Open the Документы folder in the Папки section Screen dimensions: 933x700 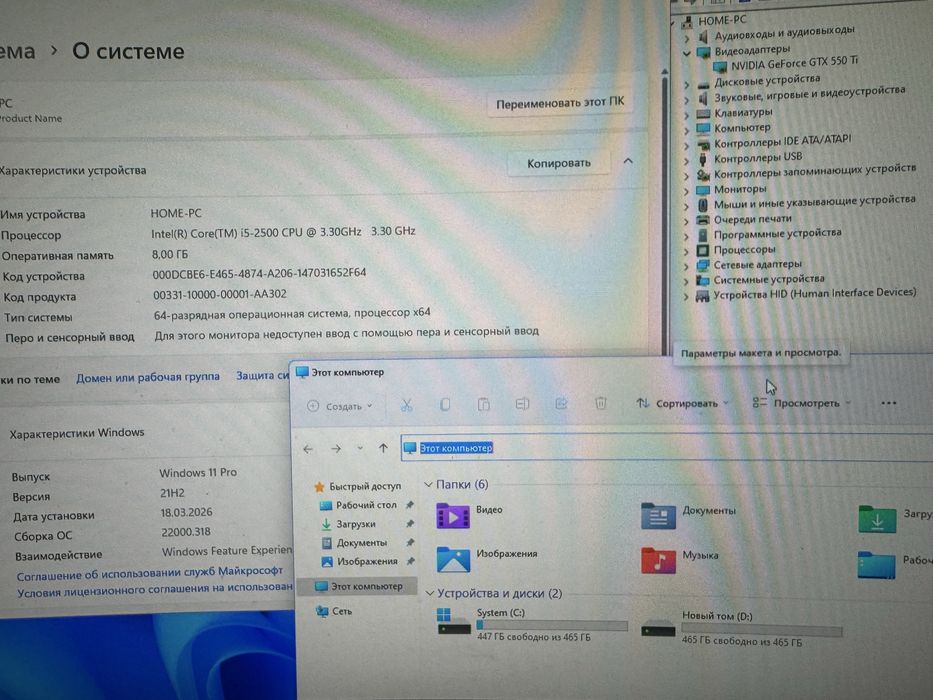click(658, 516)
